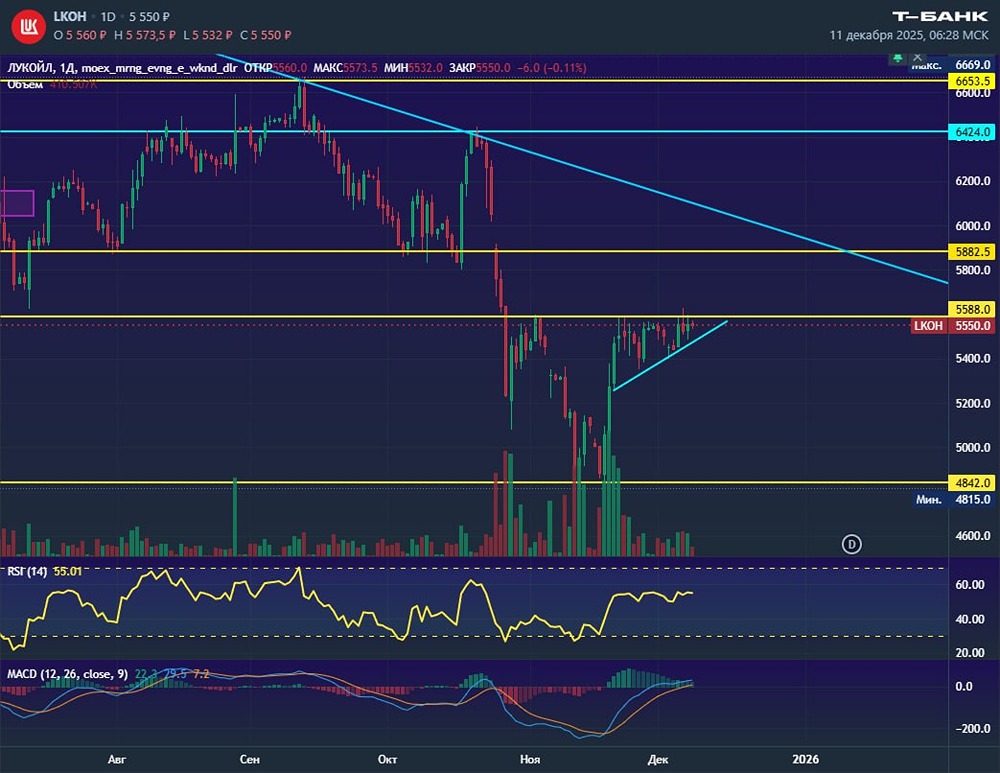Open the Объем volume indicator legend
Screen dimensions: 1000x773
point(25,85)
